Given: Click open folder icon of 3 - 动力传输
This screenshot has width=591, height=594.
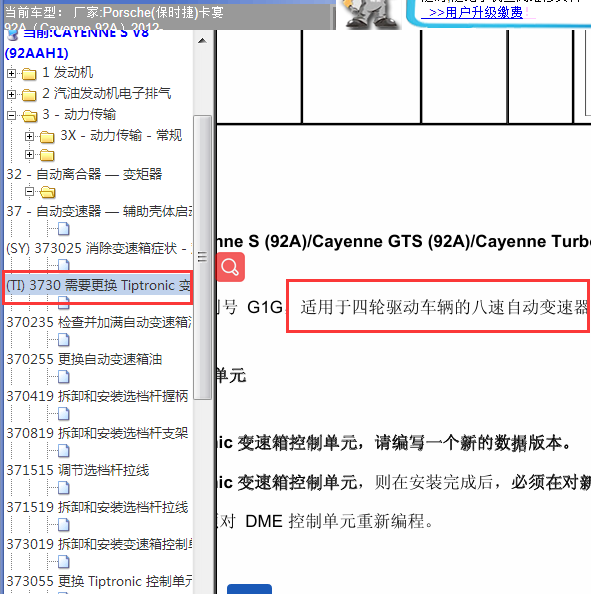Looking at the screenshot, I should tap(30, 116).
